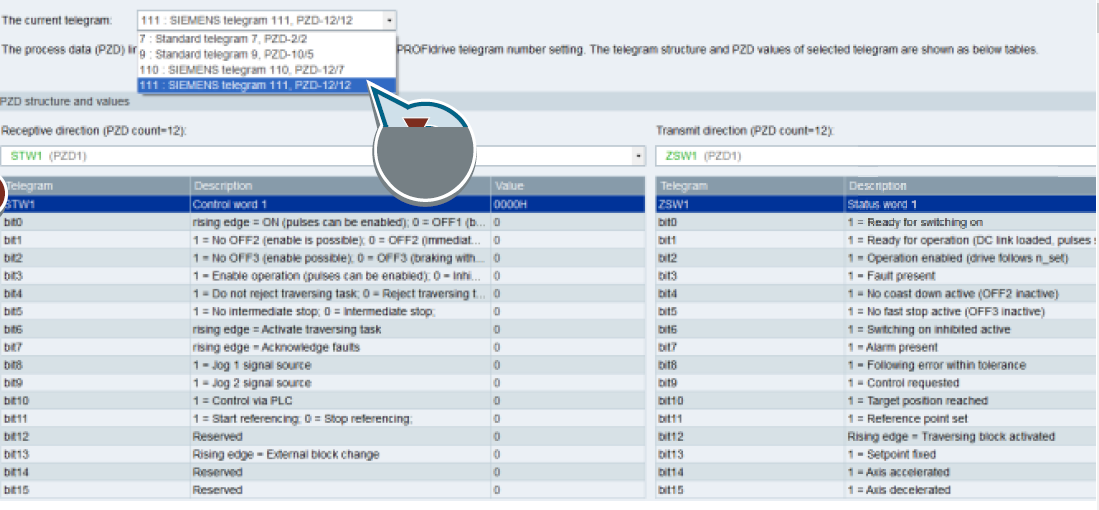The height and width of the screenshot is (510, 1099).
Task: Select '1 = No fast stop active' row
Action: pos(877,312)
